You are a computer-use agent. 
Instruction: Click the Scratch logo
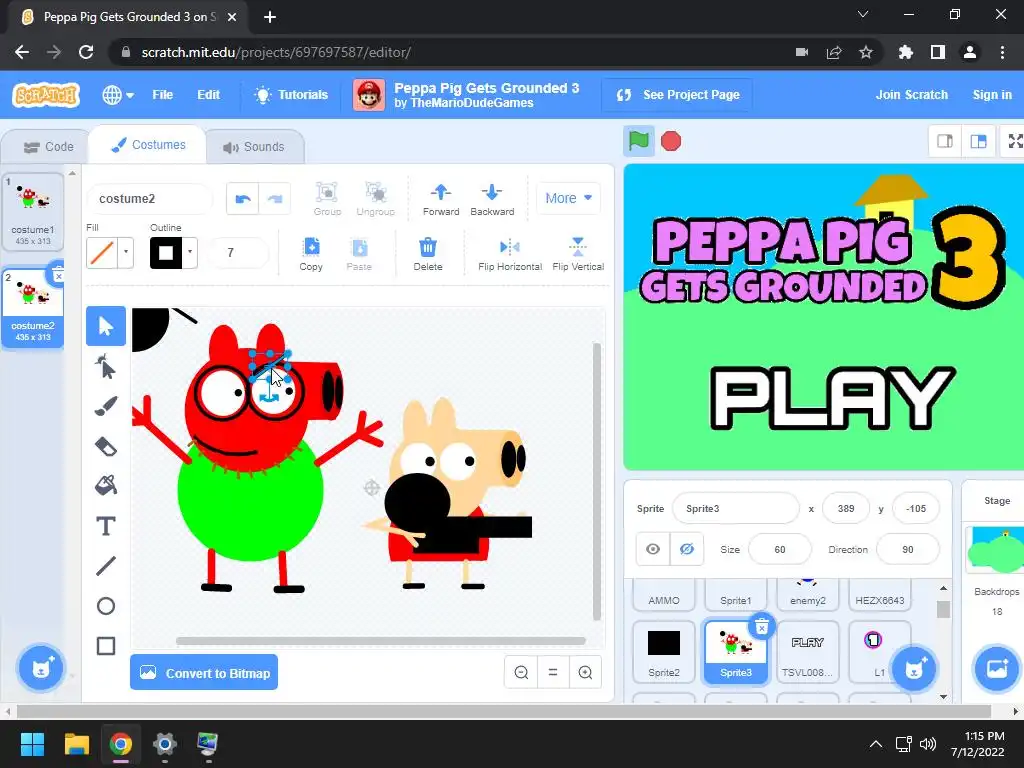(46, 95)
